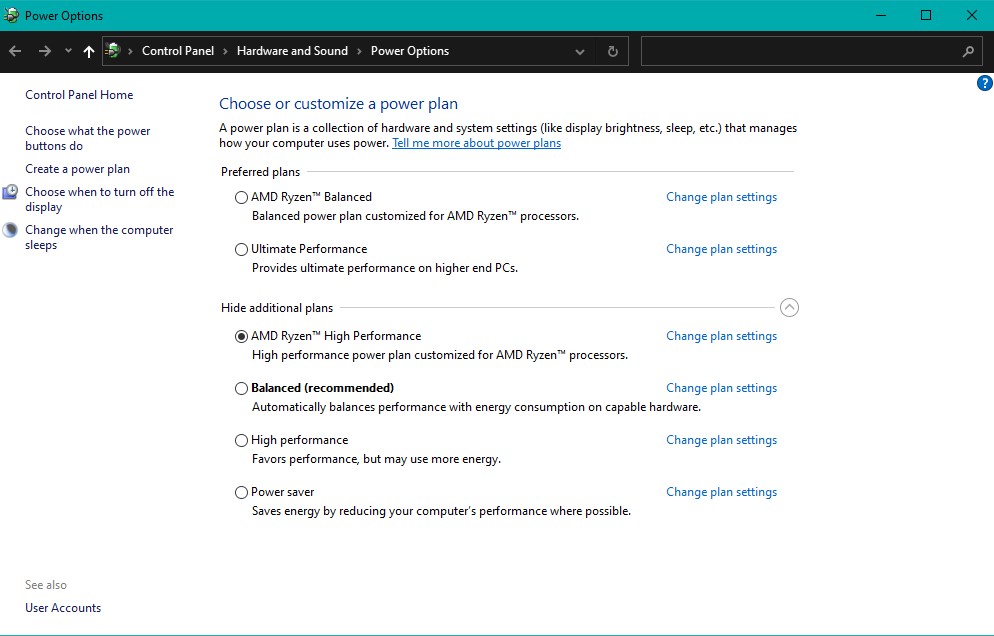
Task: Select the AMD Ryzen Balanced plan
Action: 241,198
